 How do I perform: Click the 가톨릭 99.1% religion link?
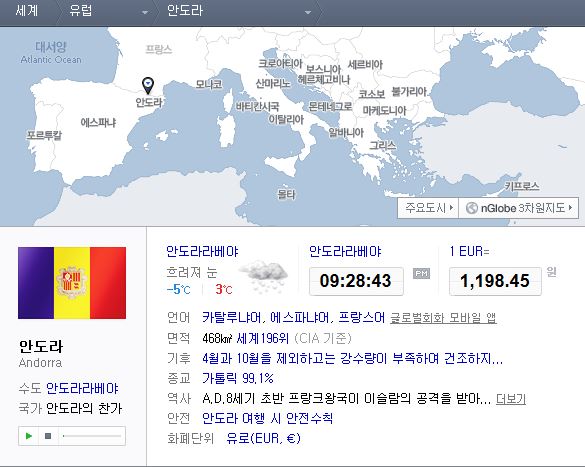pos(238,378)
